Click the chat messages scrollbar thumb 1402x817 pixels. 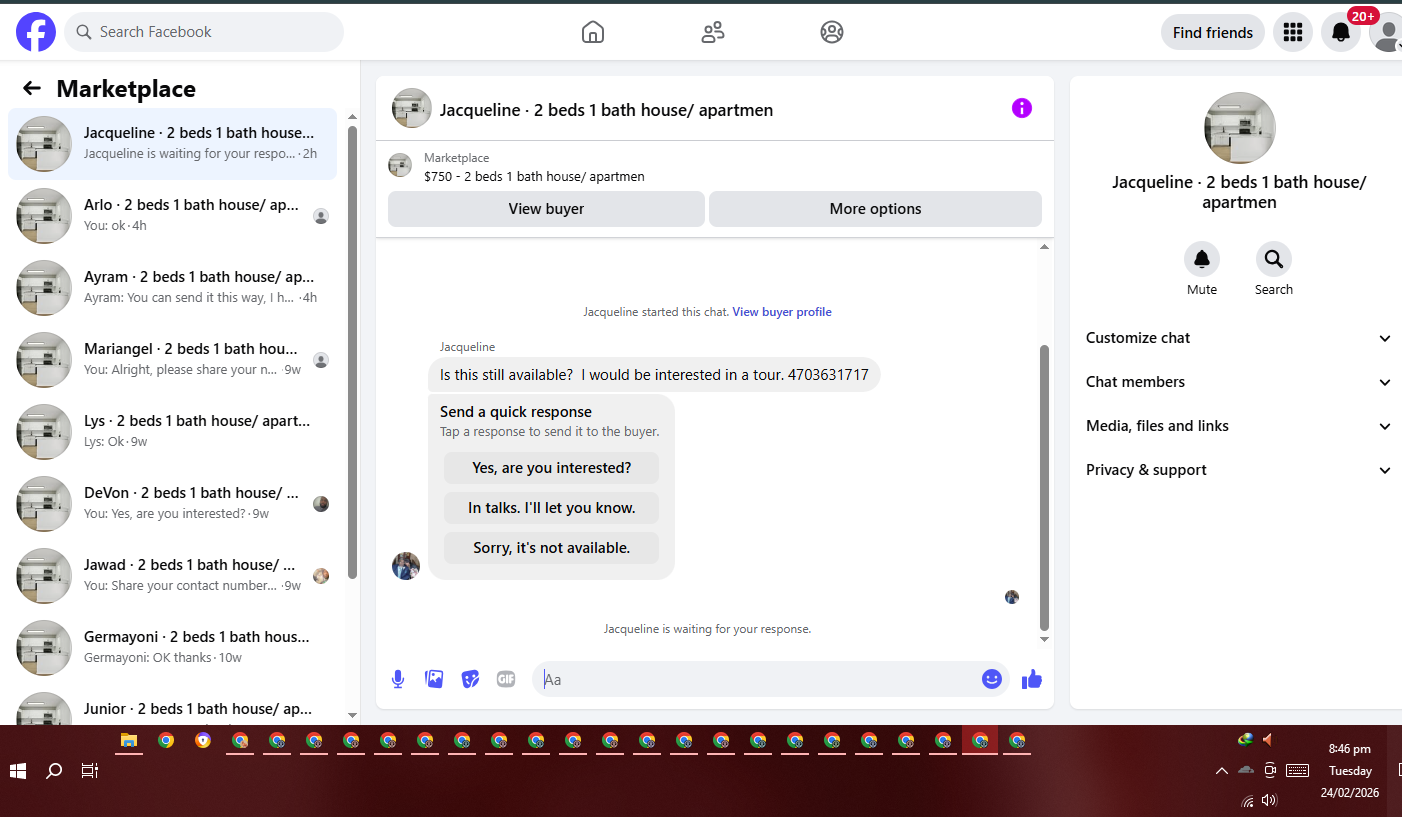[x=1045, y=487]
